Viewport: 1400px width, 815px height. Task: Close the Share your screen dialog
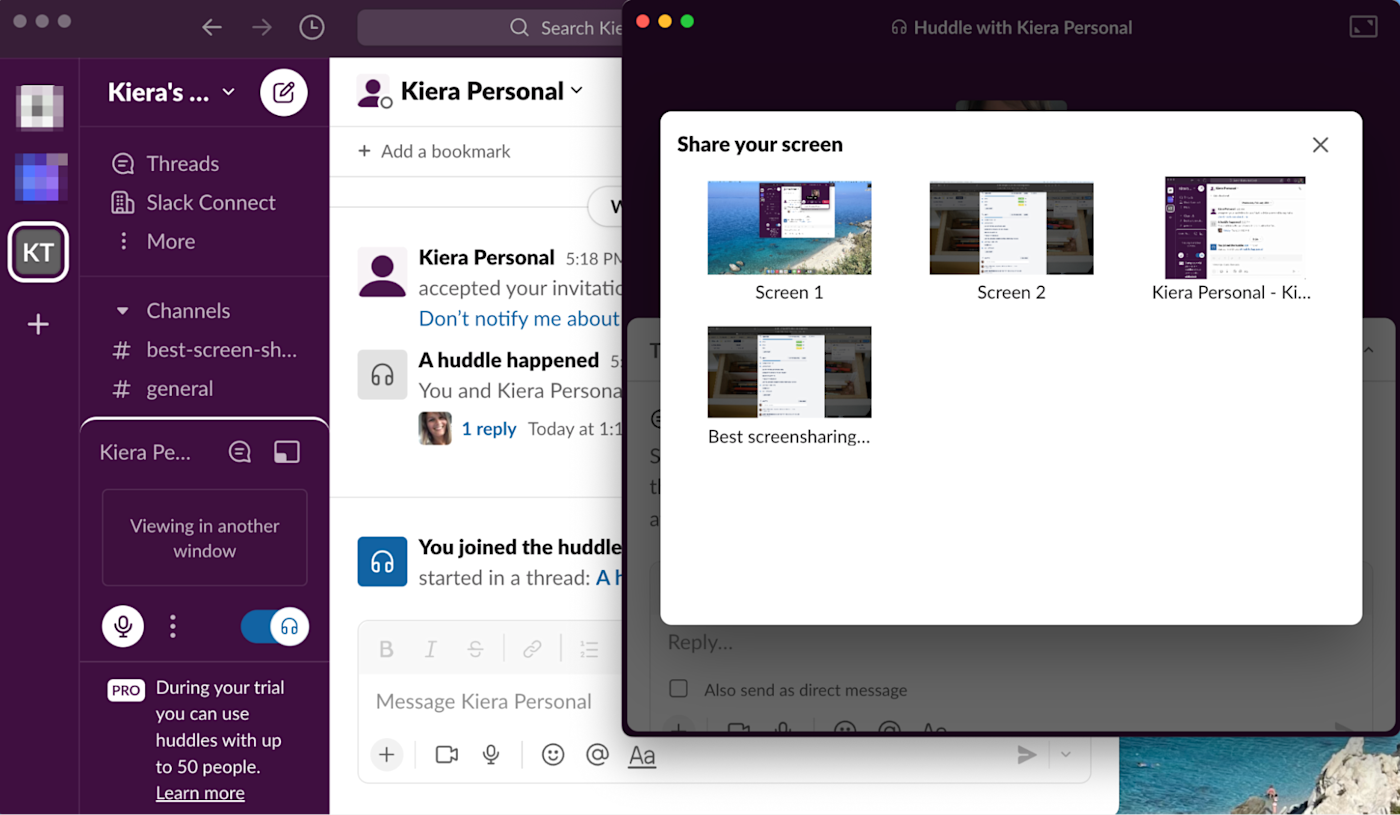tap(1320, 145)
